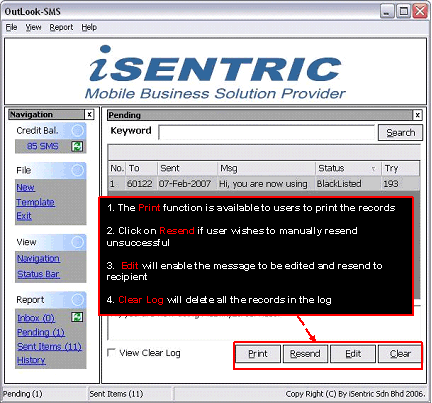Sort by the Status column header
432x403 pixels.
coord(348,168)
